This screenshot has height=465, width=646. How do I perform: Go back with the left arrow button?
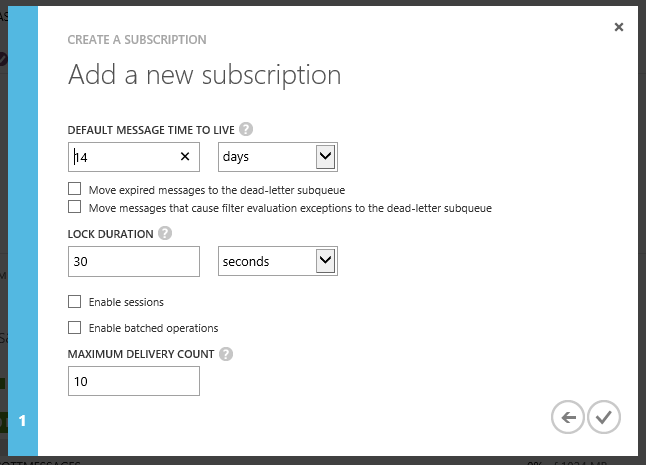coord(568,417)
